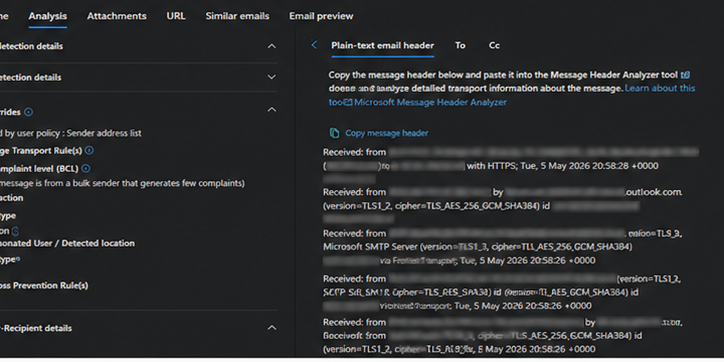Screen dimensions: 724x362
Task: Click info icon beside Transport Rule(s)
Action: tap(90, 151)
